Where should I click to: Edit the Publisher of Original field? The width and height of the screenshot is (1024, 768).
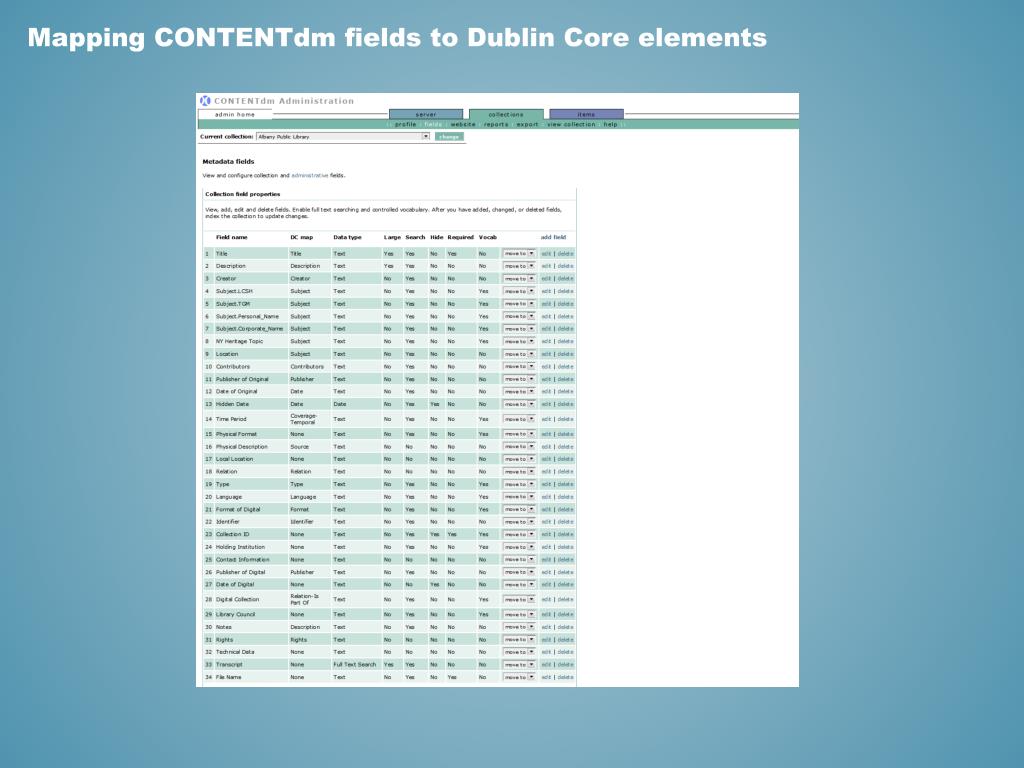(x=546, y=379)
